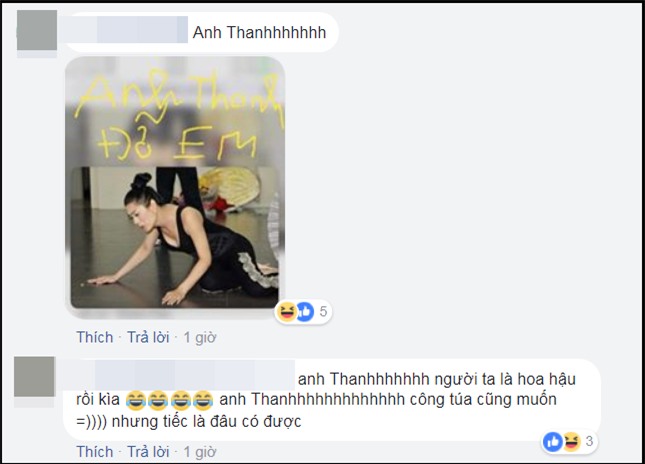Click the laughing emoji reaction on the photo comment
This screenshot has height=464, width=645.
(287, 311)
